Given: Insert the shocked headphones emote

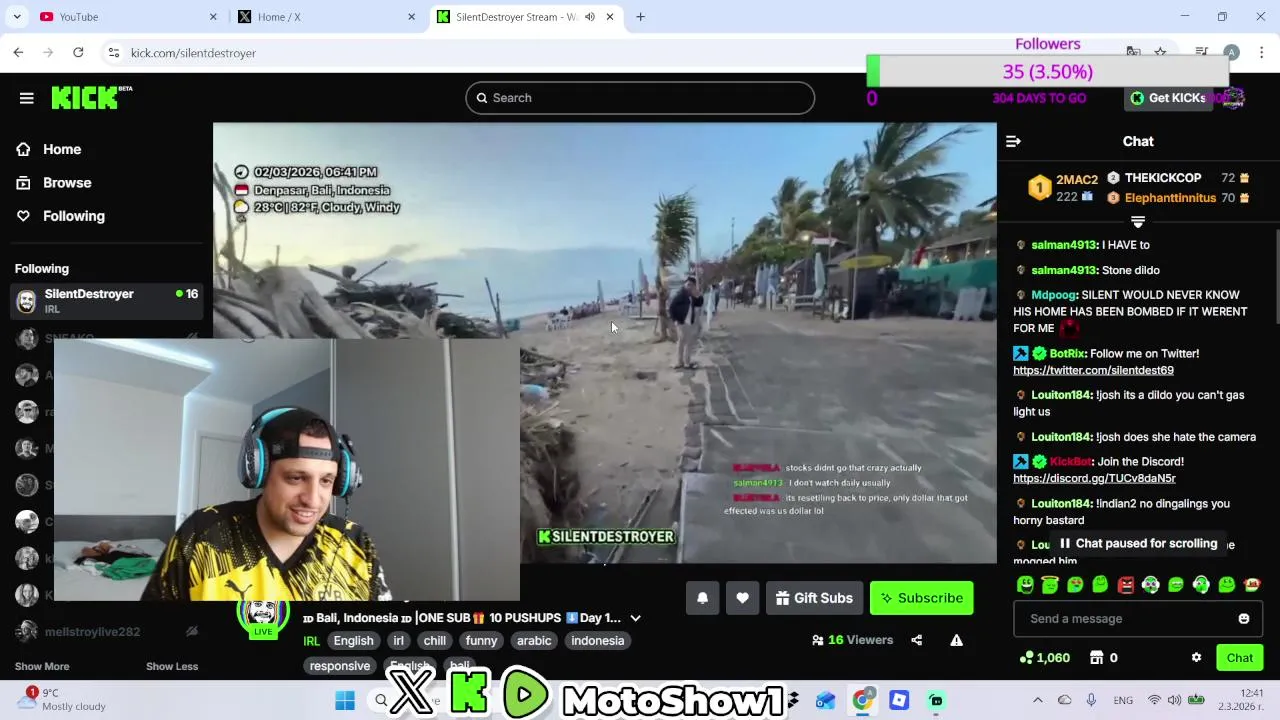Looking at the screenshot, I should click(x=1151, y=585).
